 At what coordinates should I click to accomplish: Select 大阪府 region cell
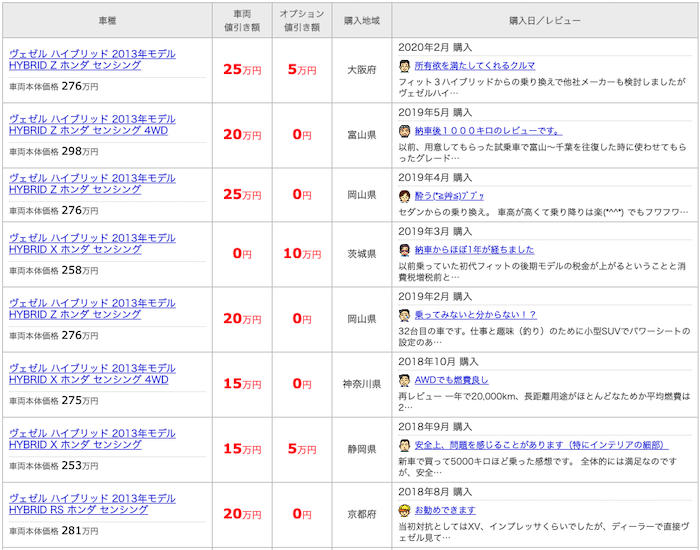[x=362, y=71]
